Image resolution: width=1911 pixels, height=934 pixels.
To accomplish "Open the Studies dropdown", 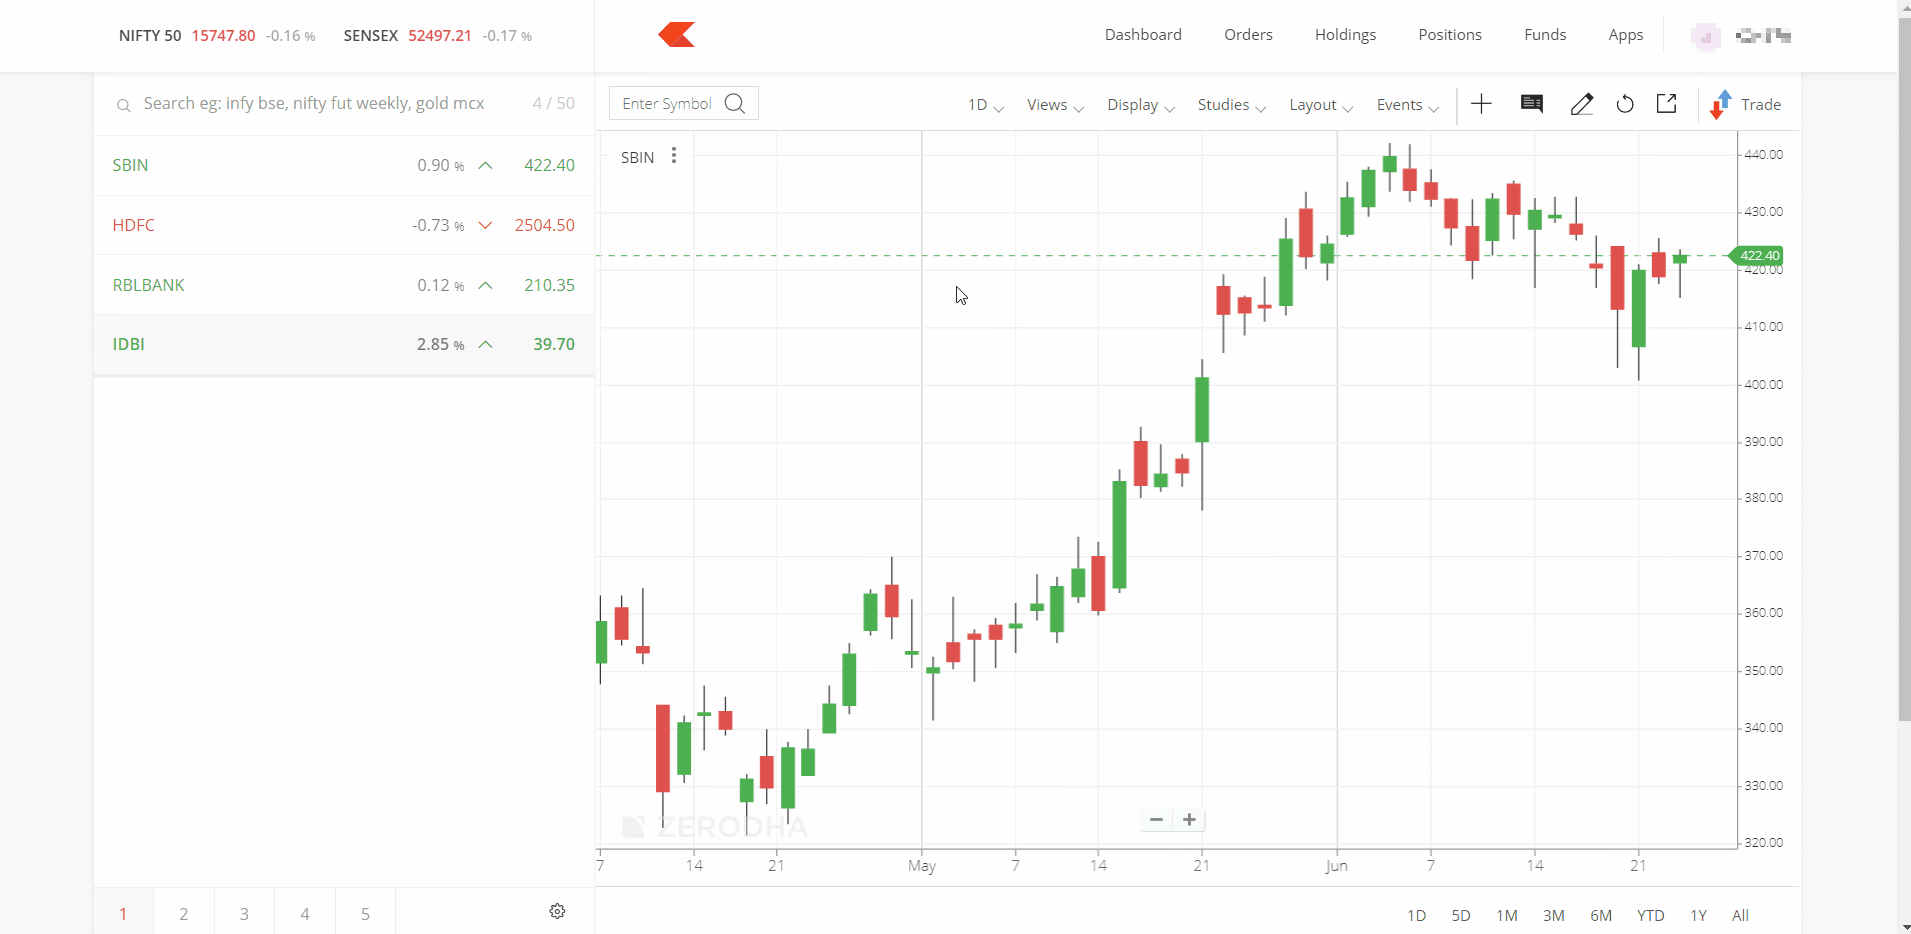I will tap(1231, 105).
